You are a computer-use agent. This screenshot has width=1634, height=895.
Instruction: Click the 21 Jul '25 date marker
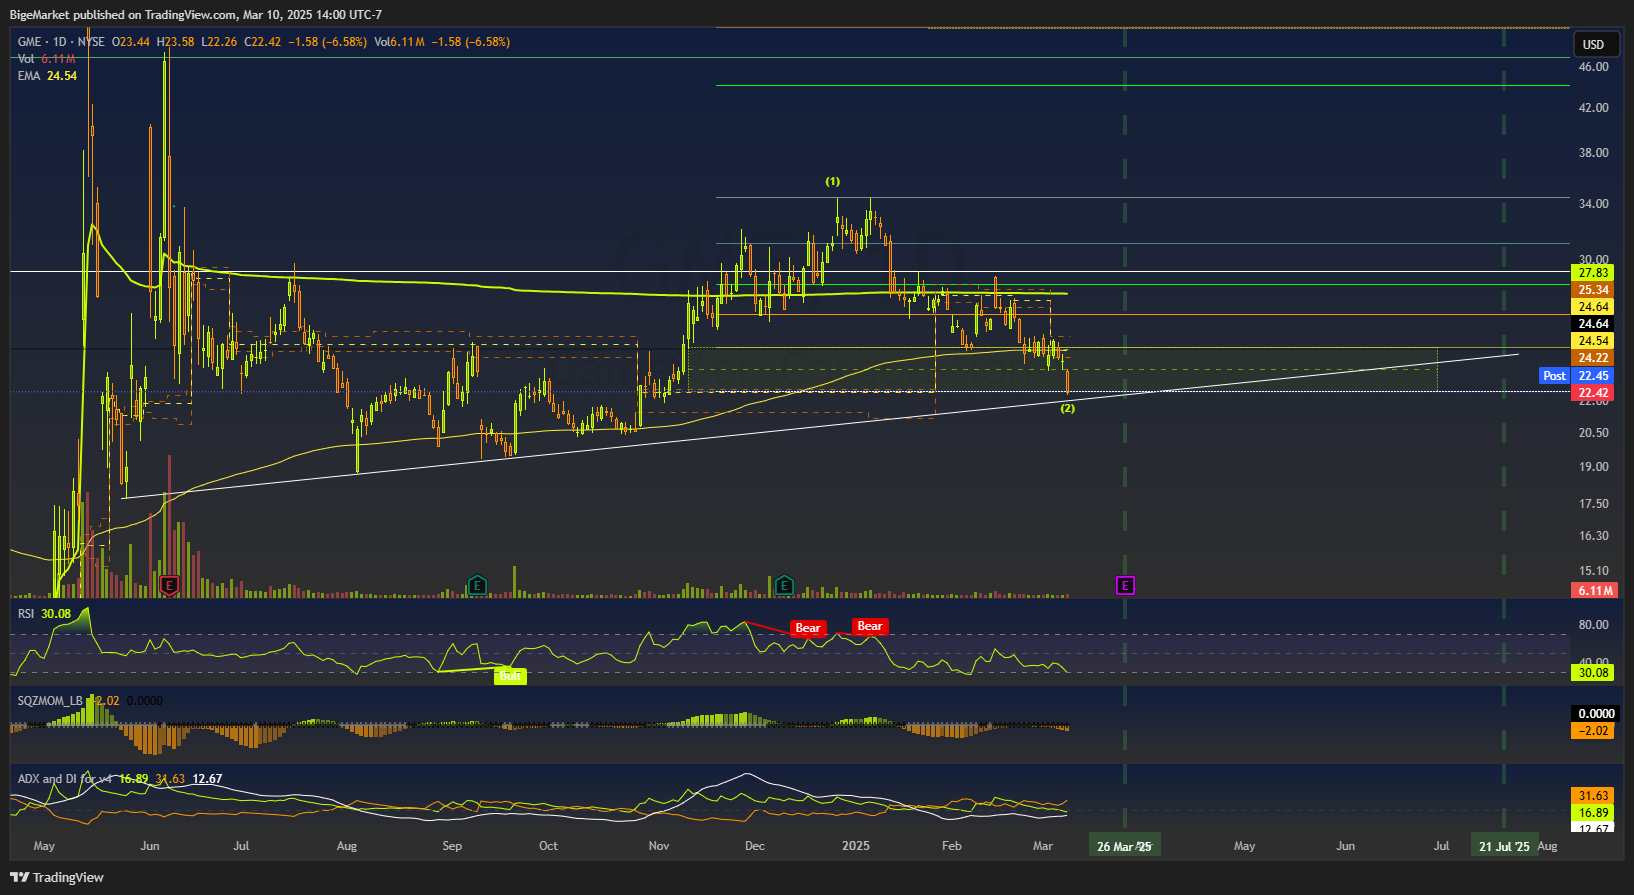pos(1505,846)
